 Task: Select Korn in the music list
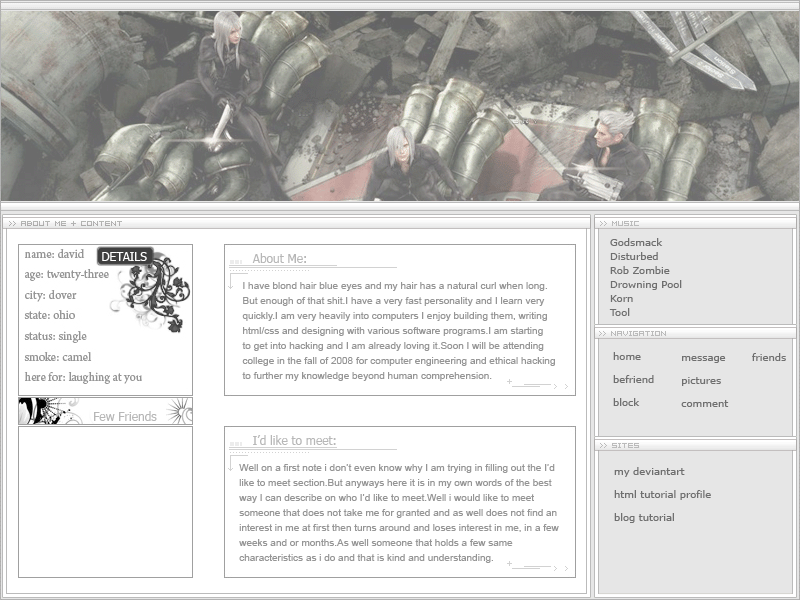tap(621, 298)
